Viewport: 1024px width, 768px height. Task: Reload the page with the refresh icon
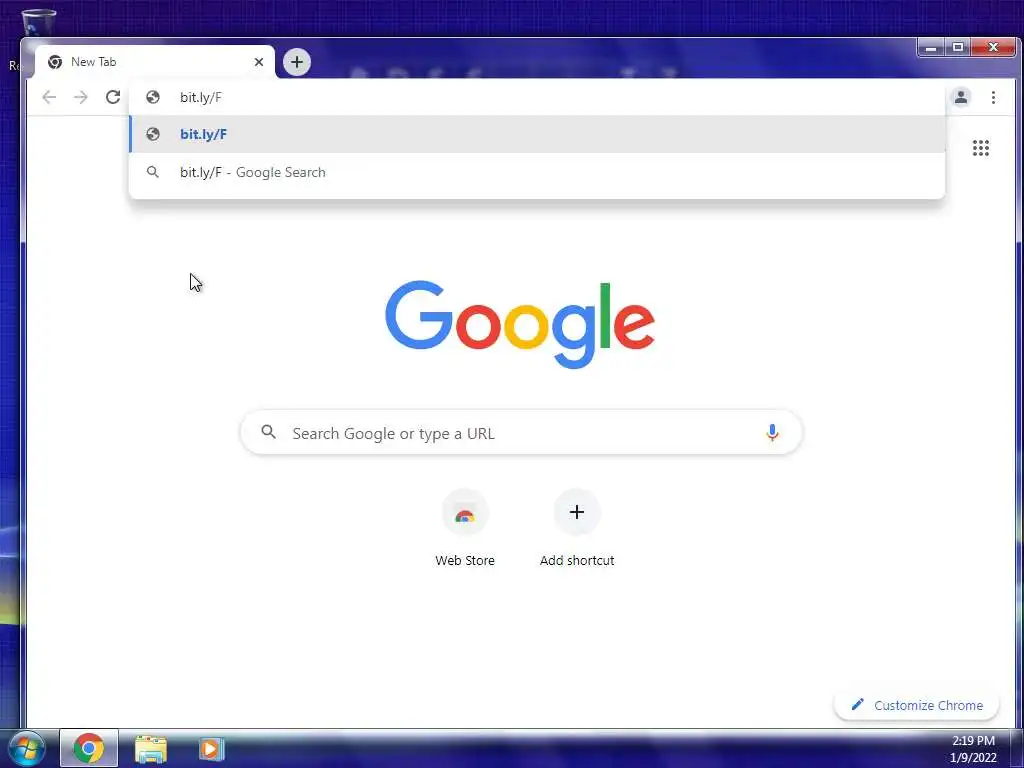click(113, 97)
